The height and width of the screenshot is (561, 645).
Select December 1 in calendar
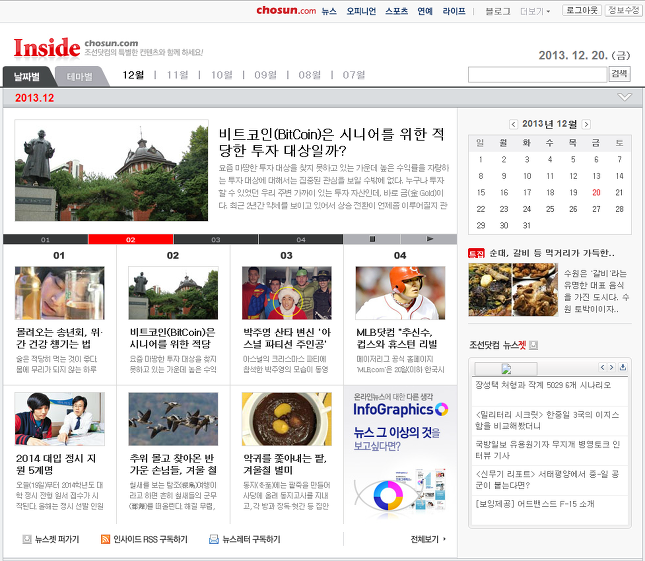(480, 160)
